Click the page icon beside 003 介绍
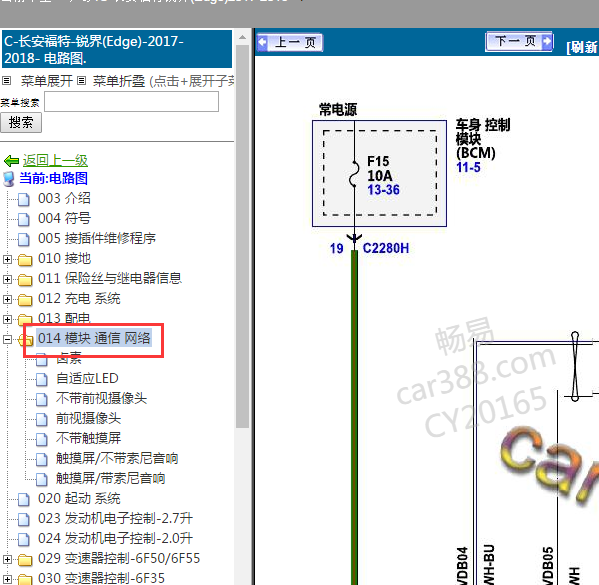The image size is (599, 585). pos(24,199)
